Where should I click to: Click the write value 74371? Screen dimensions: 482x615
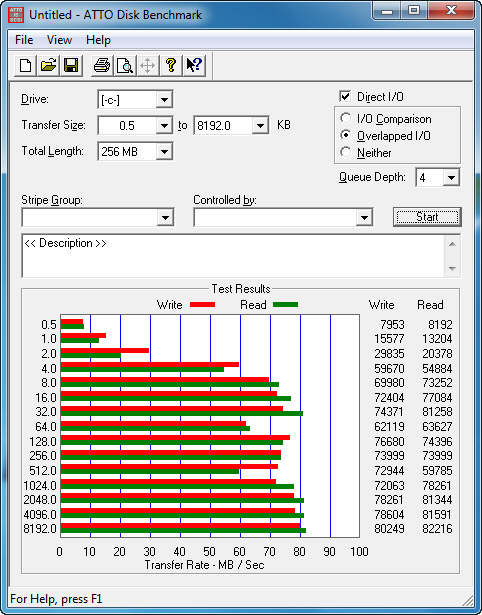(389, 412)
